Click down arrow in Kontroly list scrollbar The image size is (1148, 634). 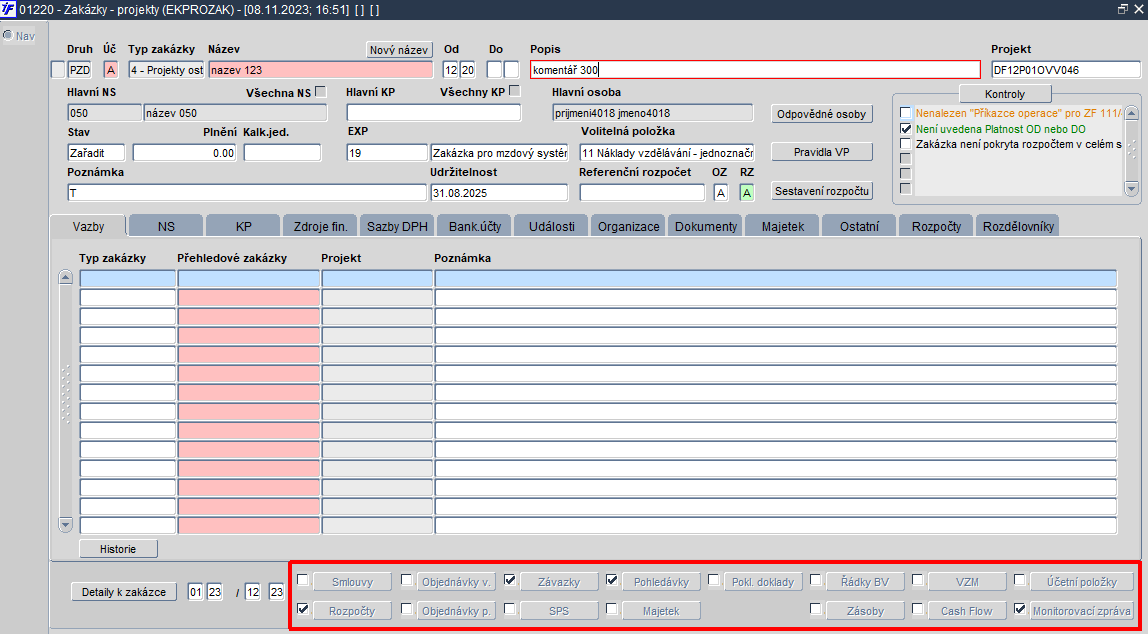coord(1132,188)
